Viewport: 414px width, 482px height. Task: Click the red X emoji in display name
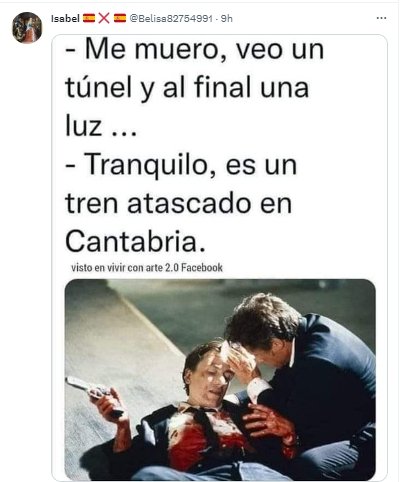coord(104,18)
